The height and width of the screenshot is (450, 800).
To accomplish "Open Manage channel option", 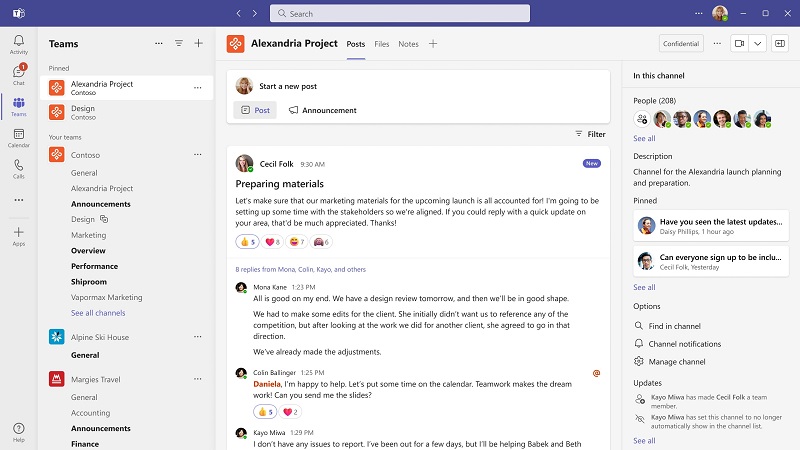I will pos(670,362).
